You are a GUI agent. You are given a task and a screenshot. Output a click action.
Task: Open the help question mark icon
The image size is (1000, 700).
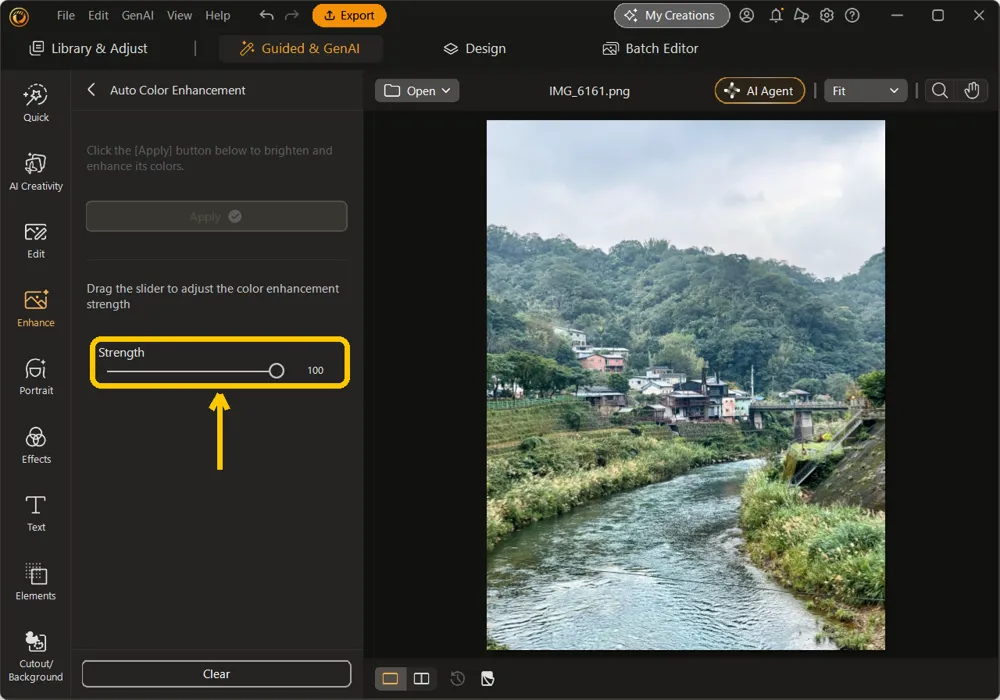pyautogui.click(x=852, y=15)
